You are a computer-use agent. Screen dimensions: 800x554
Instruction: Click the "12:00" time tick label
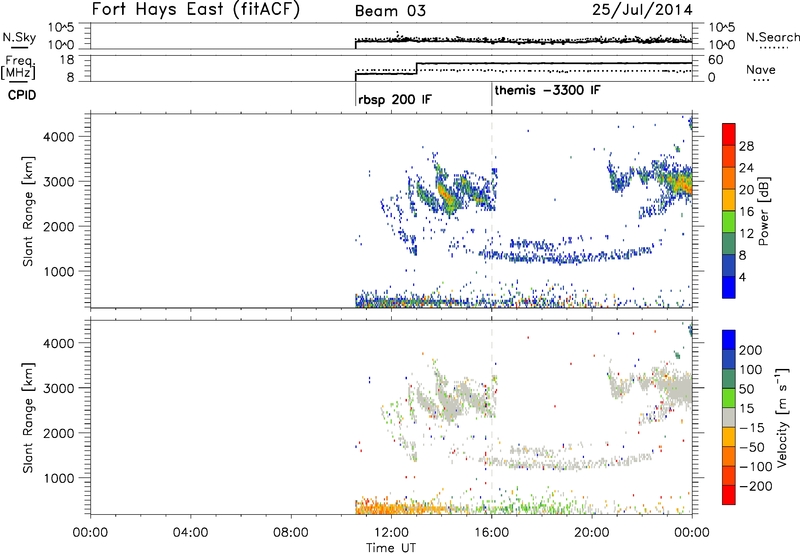(391, 533)
